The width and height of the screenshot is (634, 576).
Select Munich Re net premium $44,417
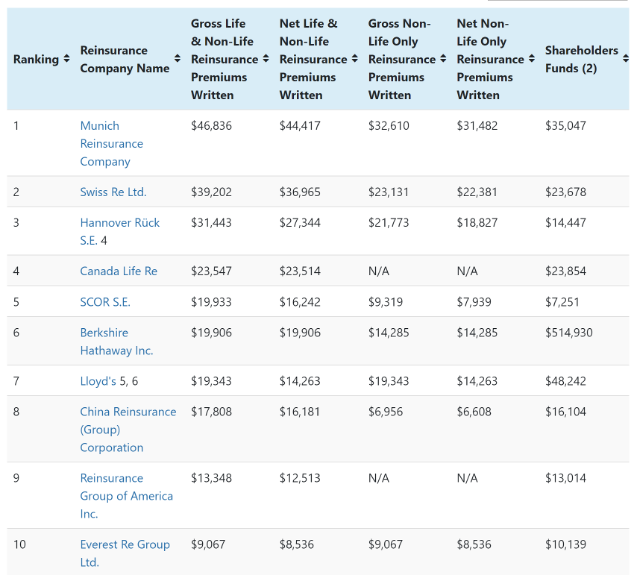(x=300, y=126)
